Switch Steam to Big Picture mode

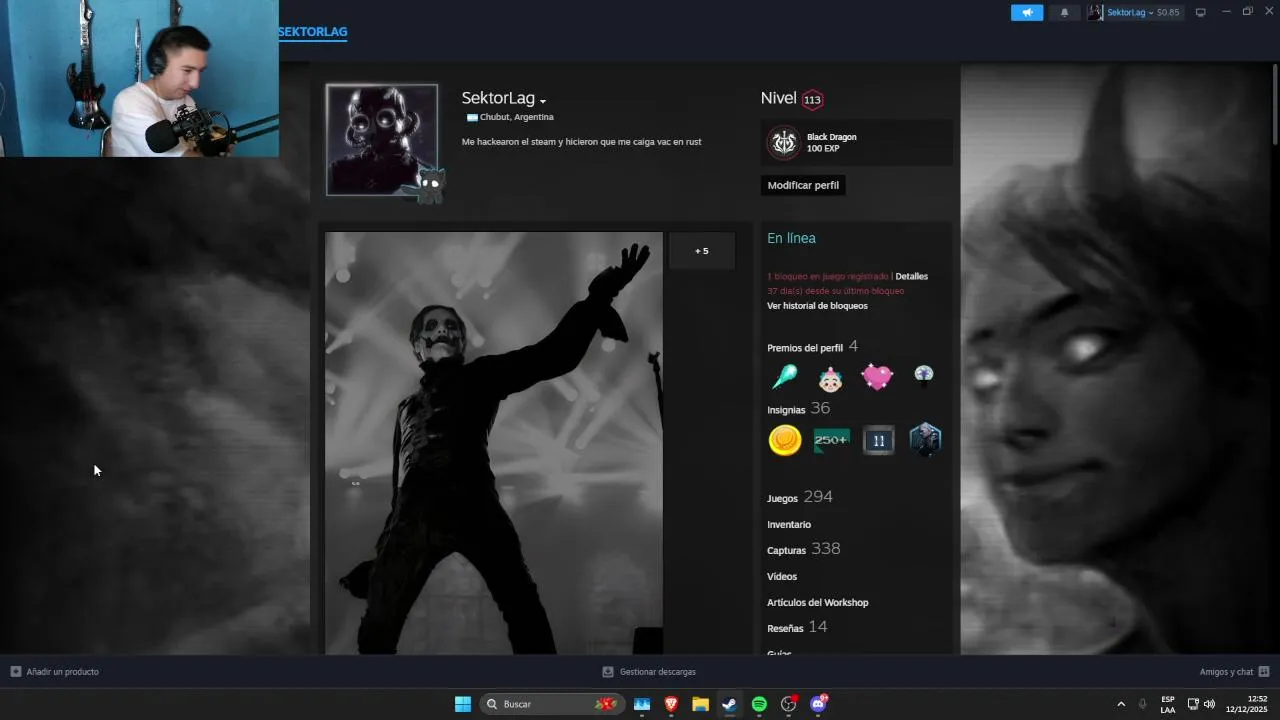tap(1201, 12)
